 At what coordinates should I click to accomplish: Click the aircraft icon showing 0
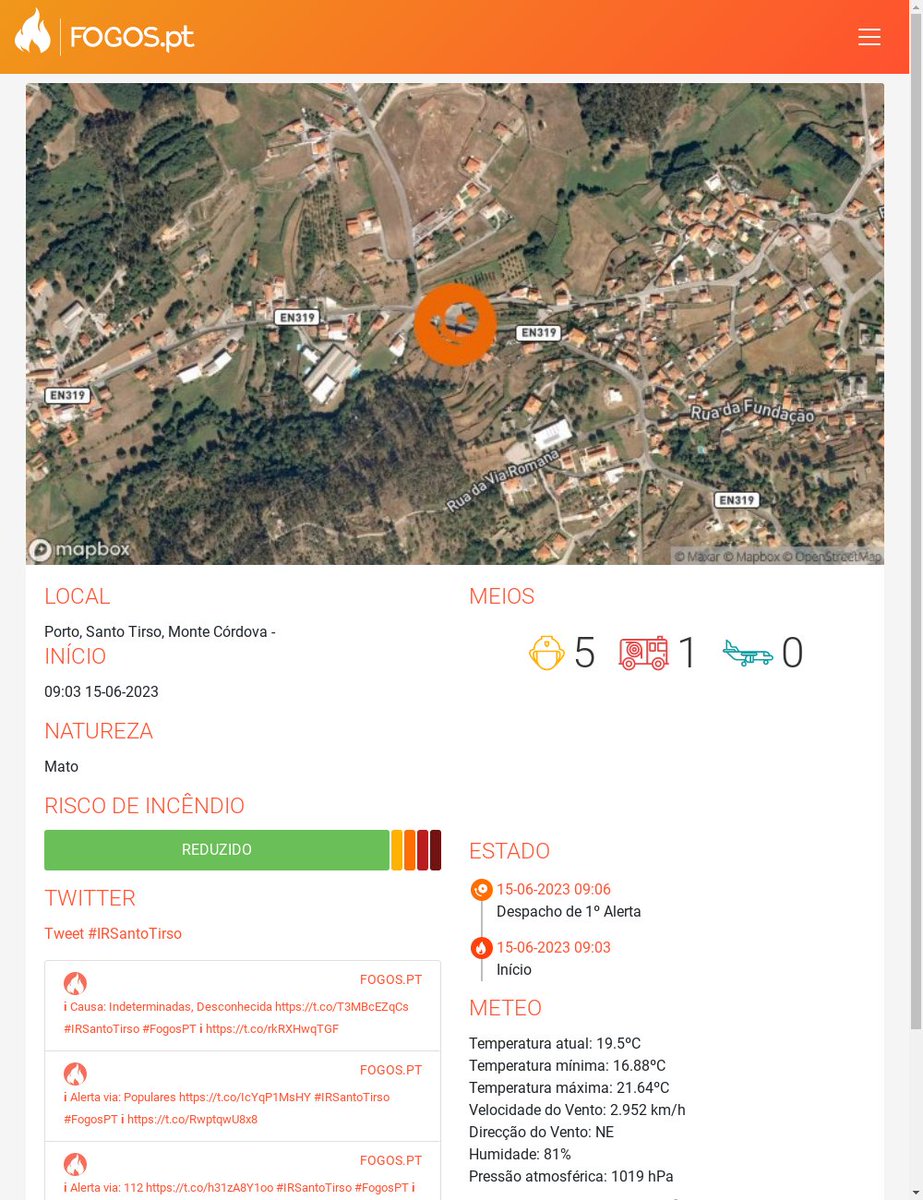coord(749,656)
